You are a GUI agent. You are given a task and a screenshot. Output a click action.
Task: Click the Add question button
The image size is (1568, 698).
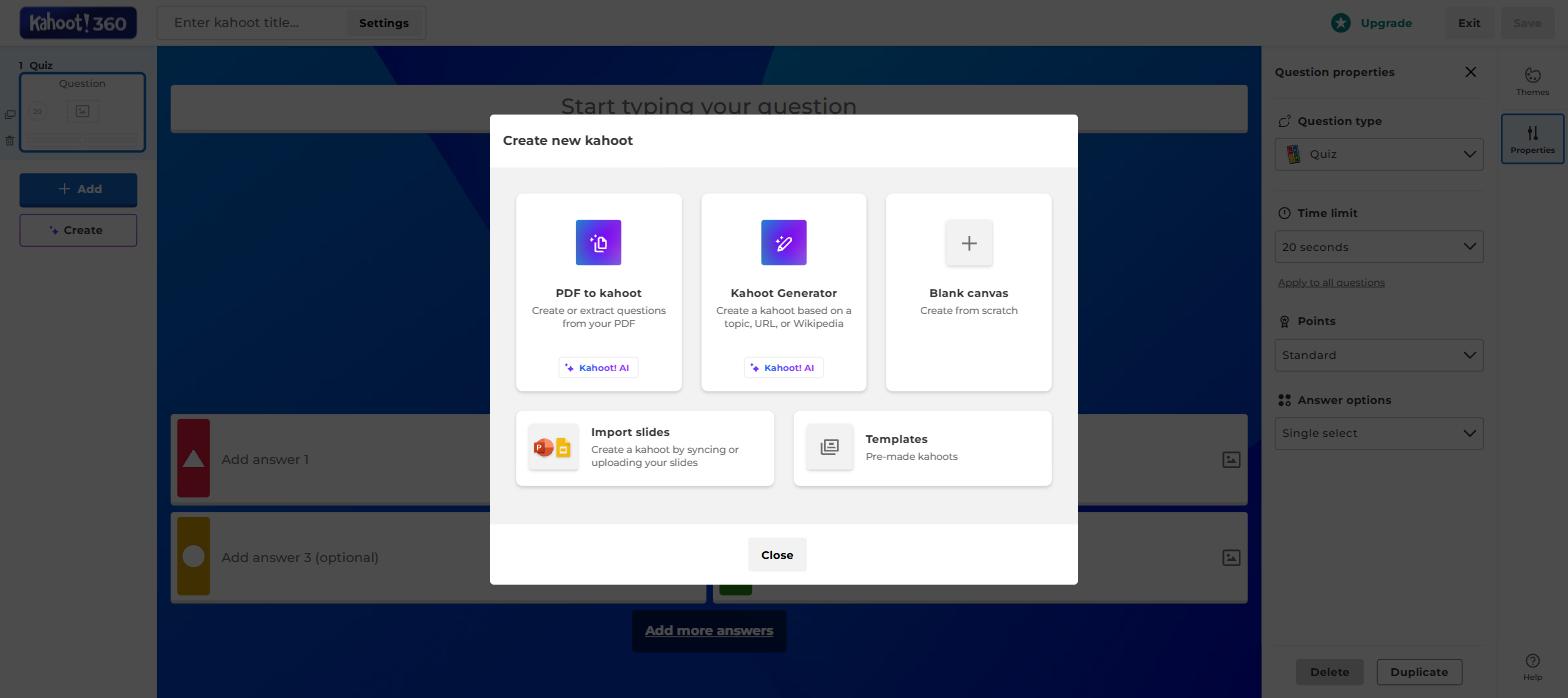point(78,189)
